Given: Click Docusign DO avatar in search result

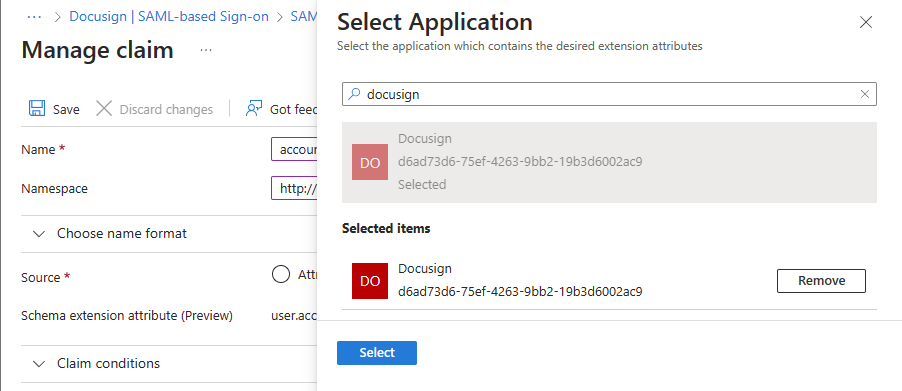Looking at the screenshot, I should click(370, 162).
